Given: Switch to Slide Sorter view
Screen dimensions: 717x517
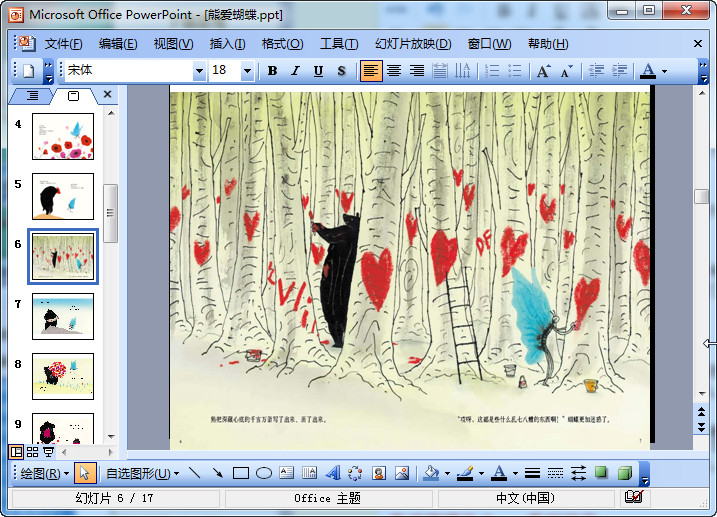Looking at the screenshot, I should tap(32, 452).
